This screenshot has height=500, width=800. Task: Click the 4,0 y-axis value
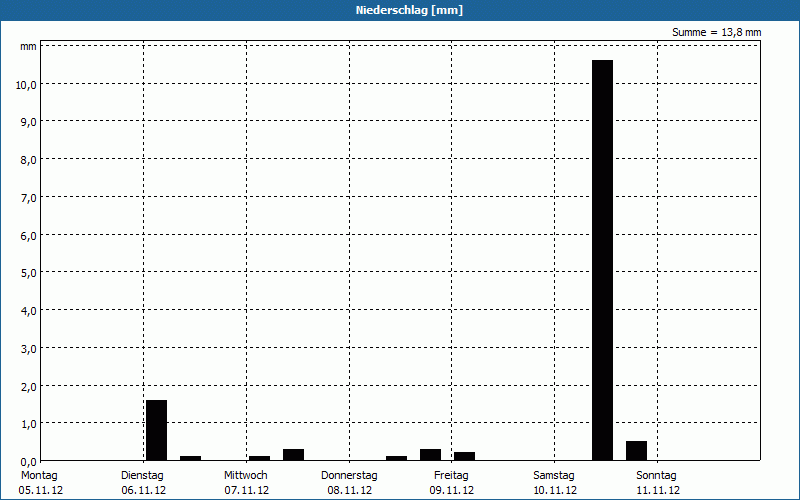(x=28, y=311)
